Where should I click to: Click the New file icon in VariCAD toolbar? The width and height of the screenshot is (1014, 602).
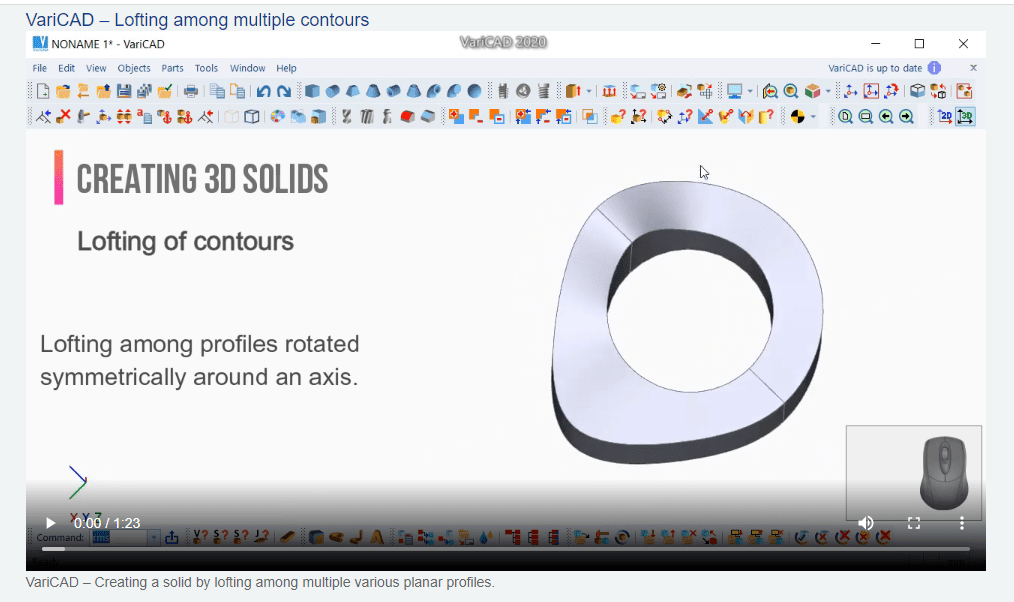pyautogui.click(x=43, y=91)
